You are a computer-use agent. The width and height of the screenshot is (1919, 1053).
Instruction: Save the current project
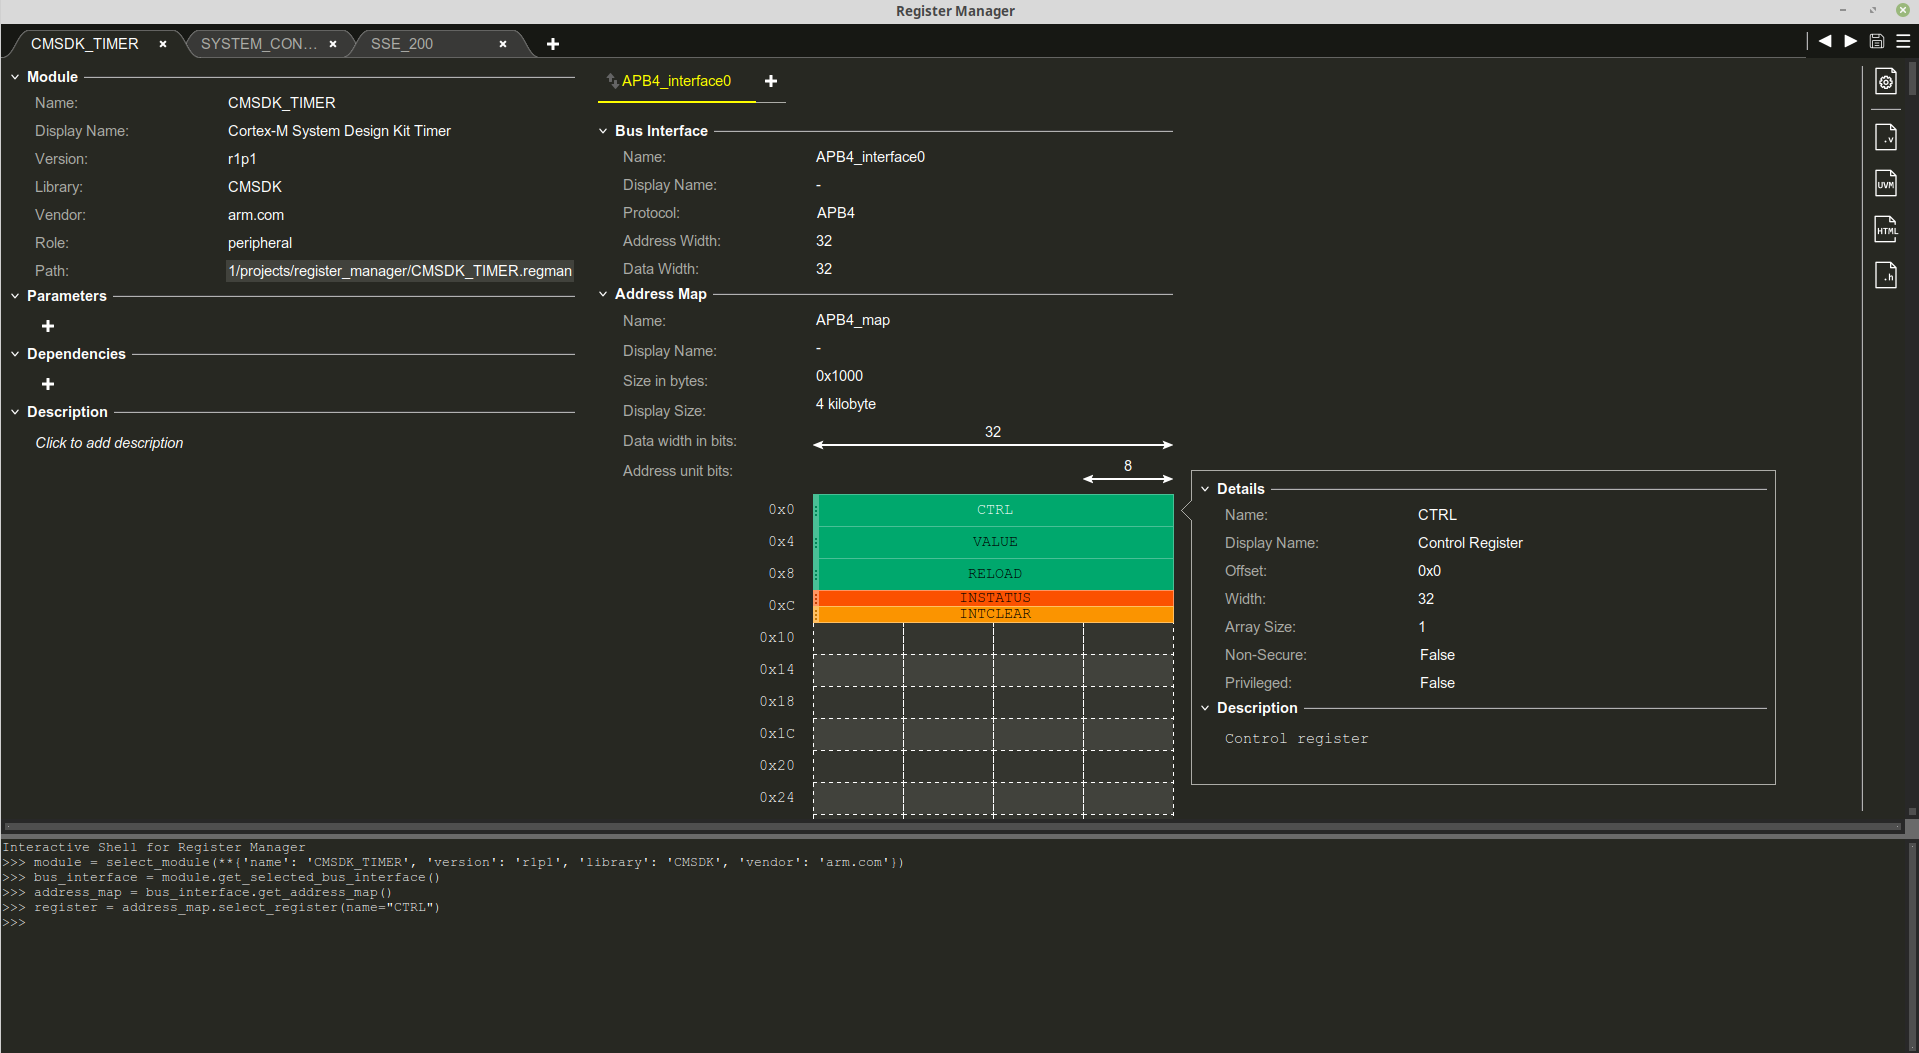point(1876,41)
